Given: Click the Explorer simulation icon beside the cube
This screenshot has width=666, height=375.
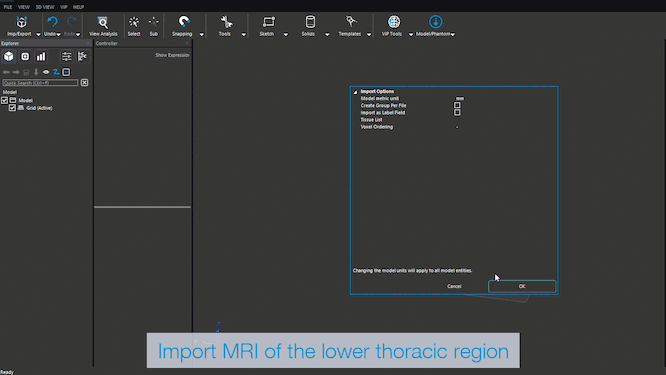Looking at the screenshot, I should tap(25, 56).
